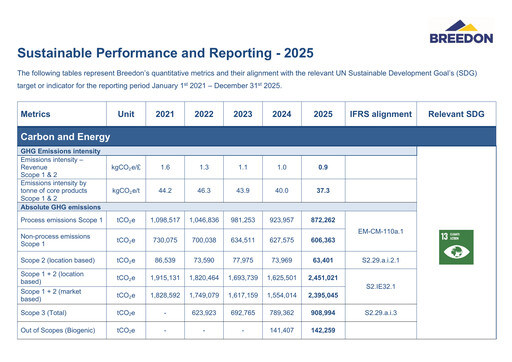This screenshot has width=512, height=362.
Task: Click the location-based value '1,820,464'
Action: coord(204,277)
